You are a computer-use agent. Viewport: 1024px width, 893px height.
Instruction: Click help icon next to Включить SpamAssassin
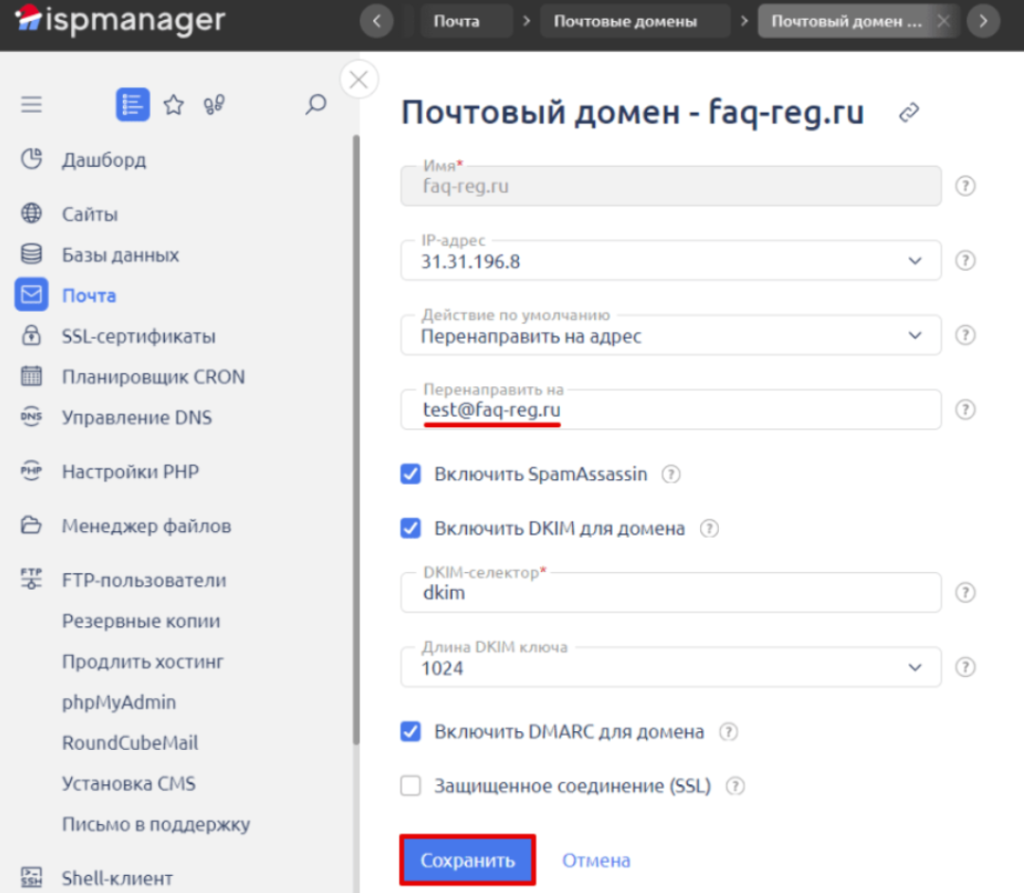[x=671, y=474]
